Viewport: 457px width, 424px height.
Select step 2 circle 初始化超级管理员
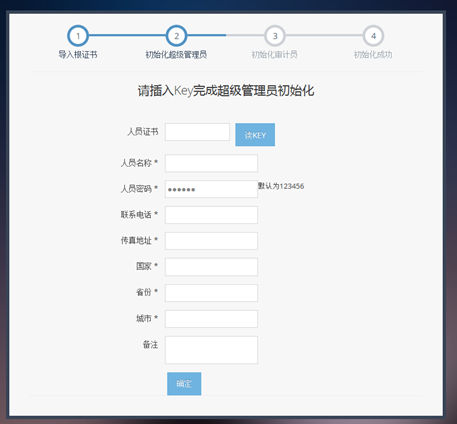click(x=176, y=36)
